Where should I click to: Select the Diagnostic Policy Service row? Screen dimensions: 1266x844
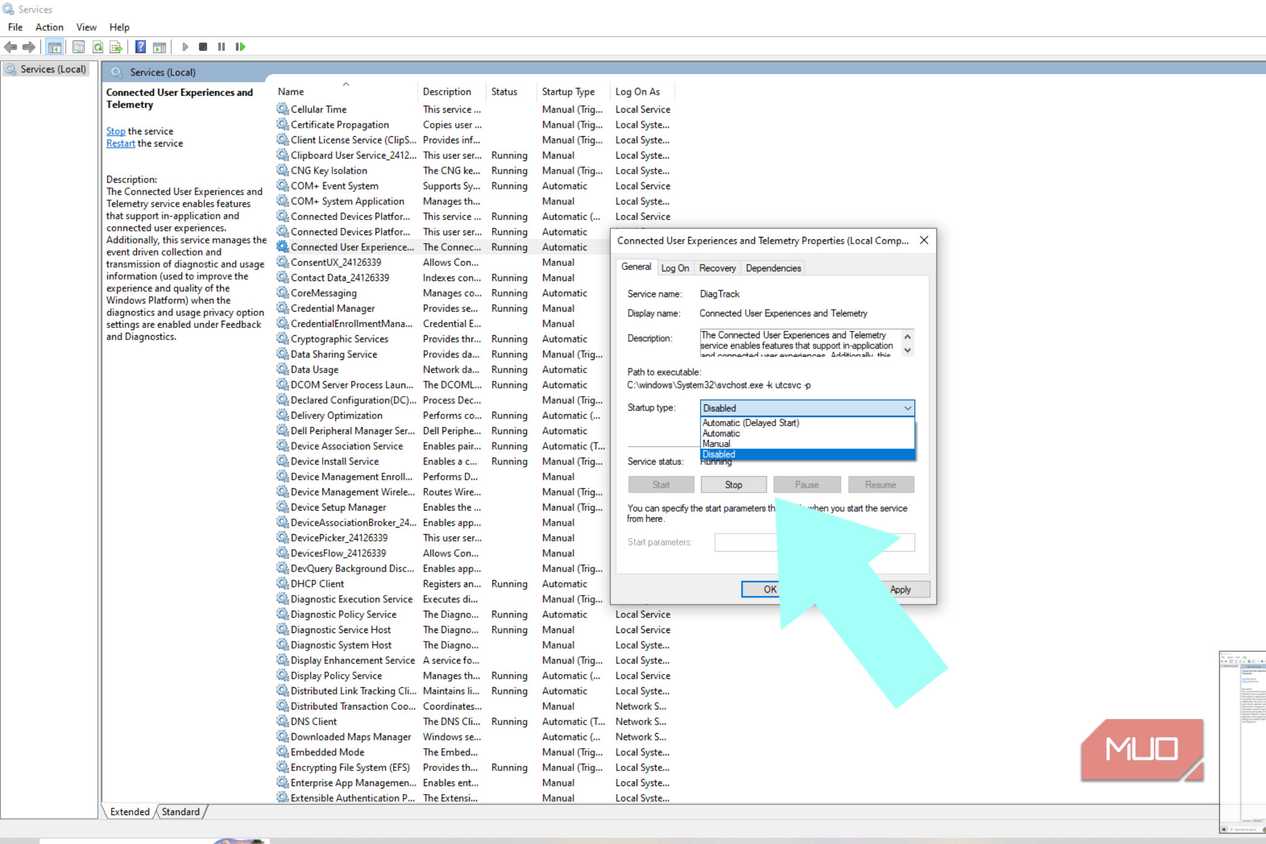475,615
